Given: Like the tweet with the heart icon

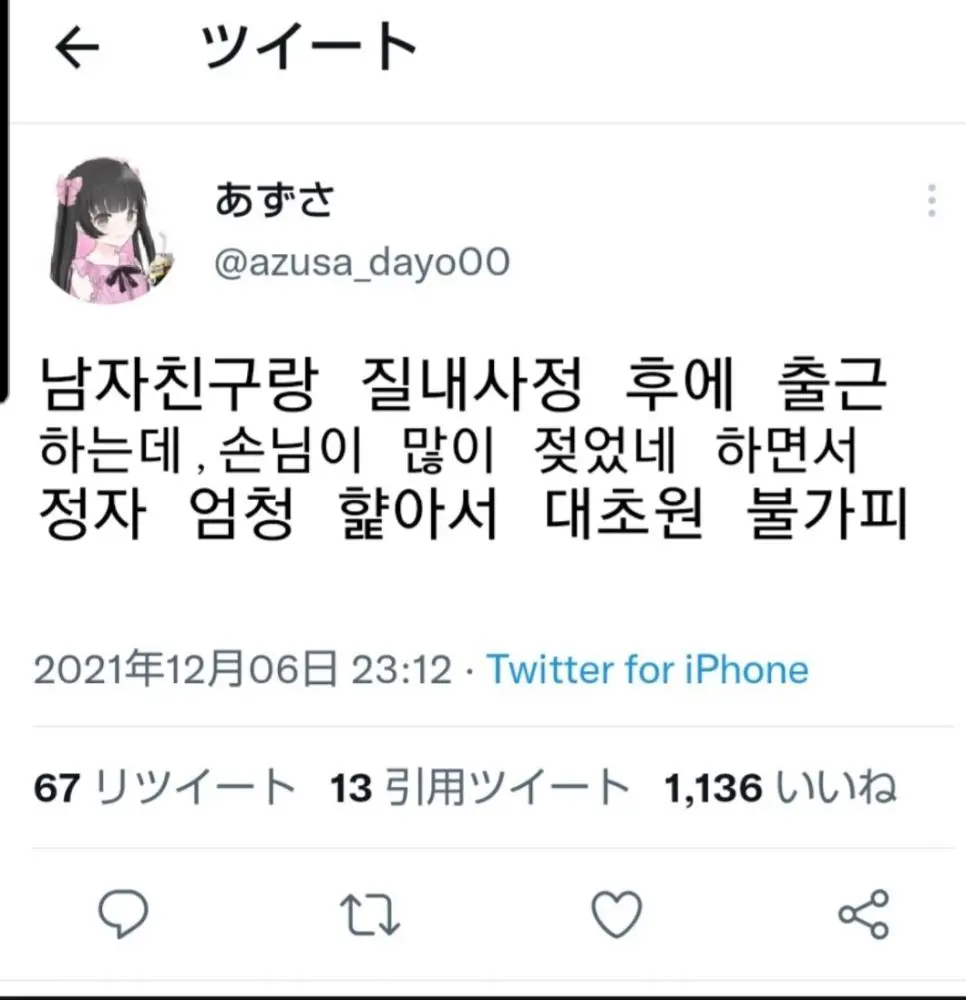Looking at the screenshot, I should click(x=617, y=914).
